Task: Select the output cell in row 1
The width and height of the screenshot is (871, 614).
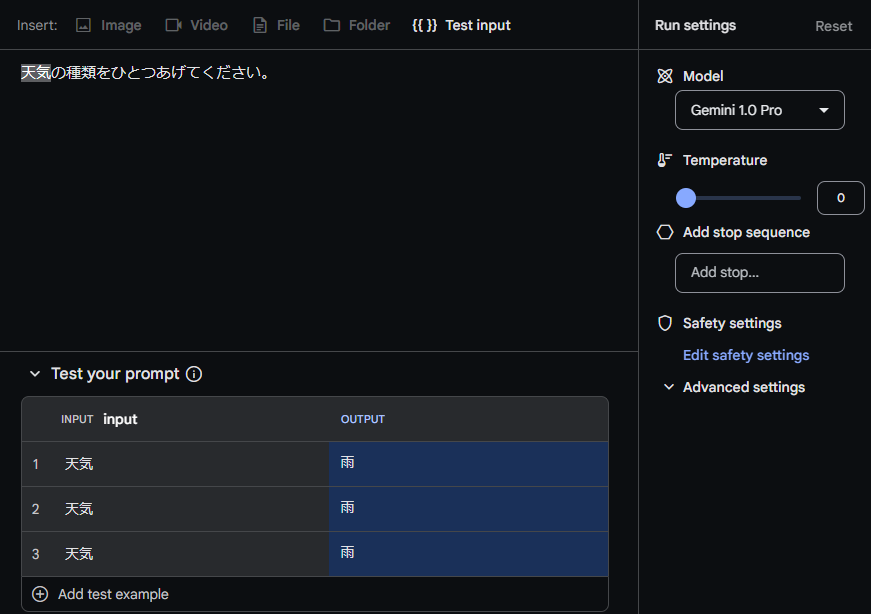Action: pos(468,464)
